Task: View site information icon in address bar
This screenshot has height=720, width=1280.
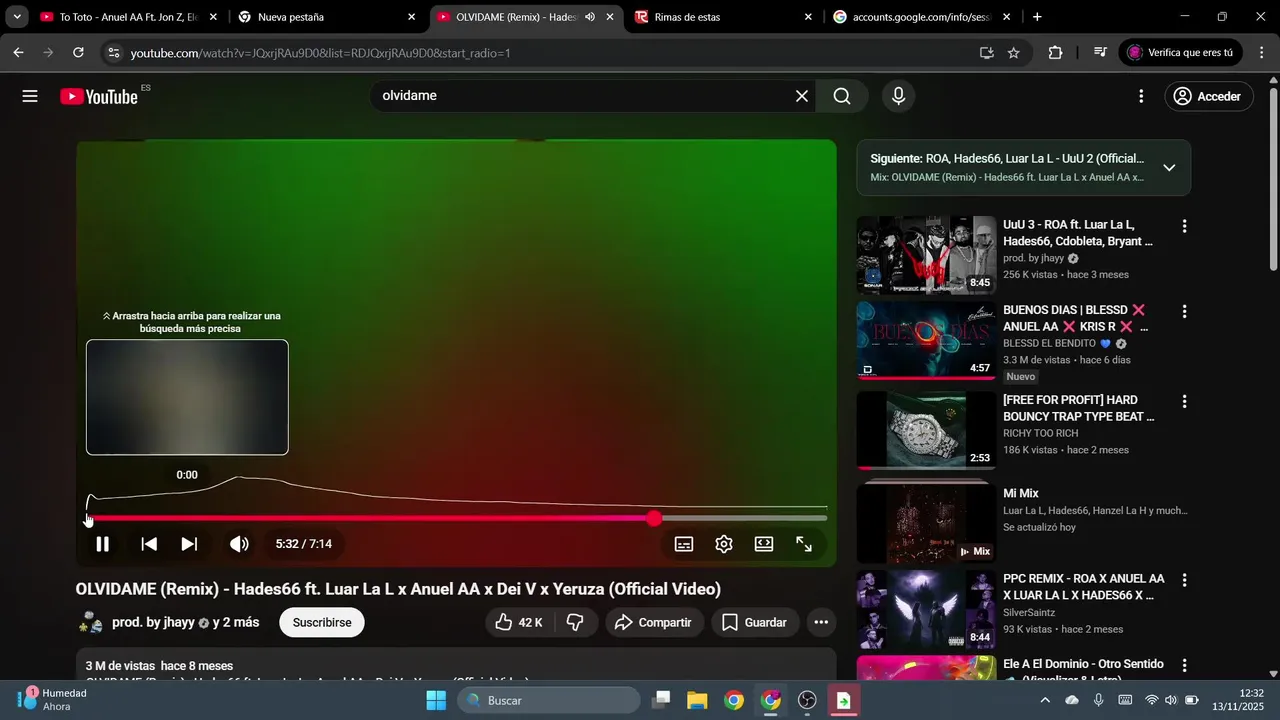Action: (x=113, y=53)
